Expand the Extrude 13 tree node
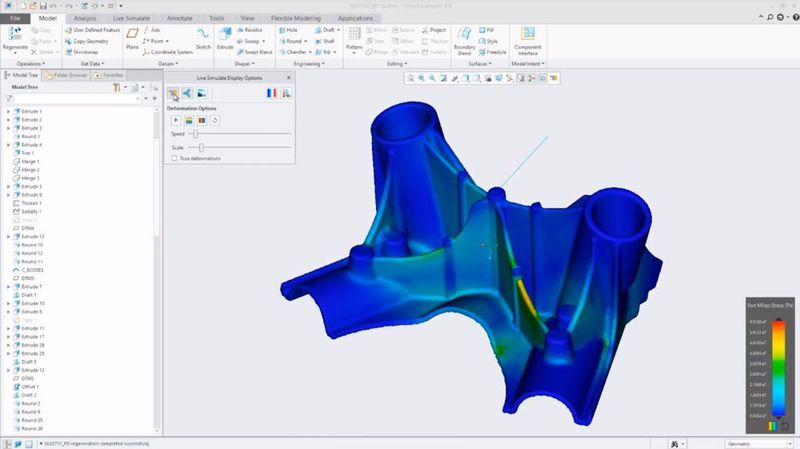This screenshot has width=800, height=449. 8,237
